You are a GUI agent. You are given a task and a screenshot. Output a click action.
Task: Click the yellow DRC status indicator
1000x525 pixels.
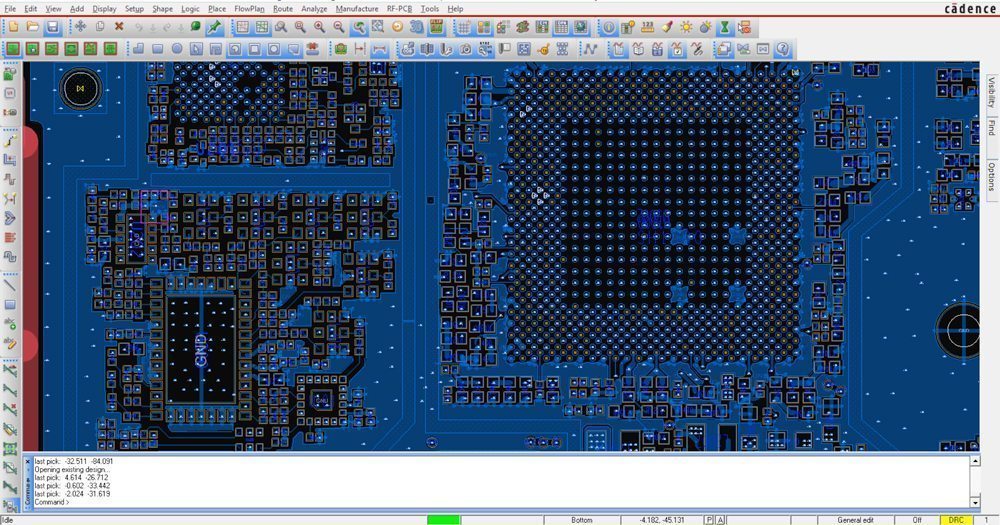[x=956, y=521]
